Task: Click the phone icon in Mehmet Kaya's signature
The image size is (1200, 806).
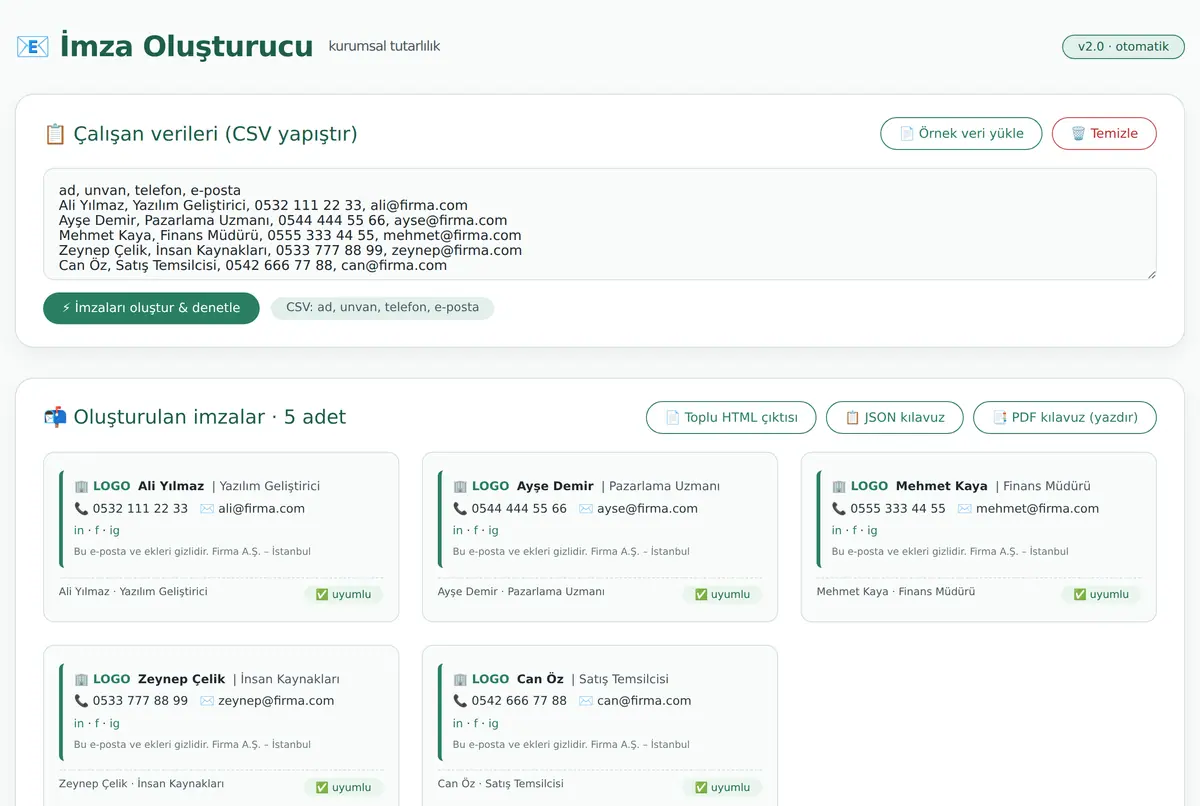Action: click(839, 508)
